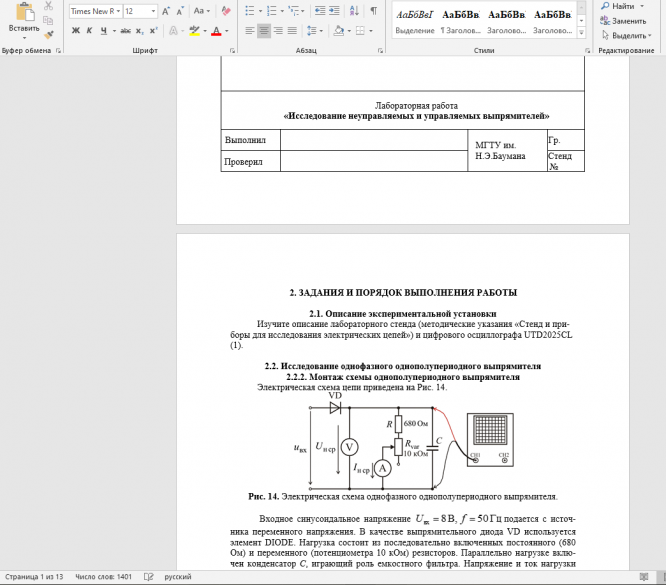Apply red font color
Viewport: 666px width, 585px height.
coord(216,31)
